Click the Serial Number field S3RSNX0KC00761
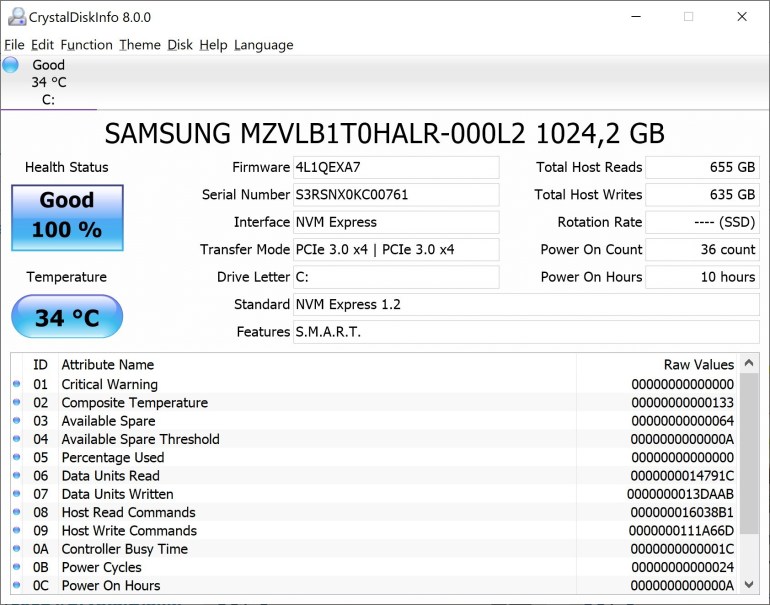The image size is (770, 605). [396, 195]
